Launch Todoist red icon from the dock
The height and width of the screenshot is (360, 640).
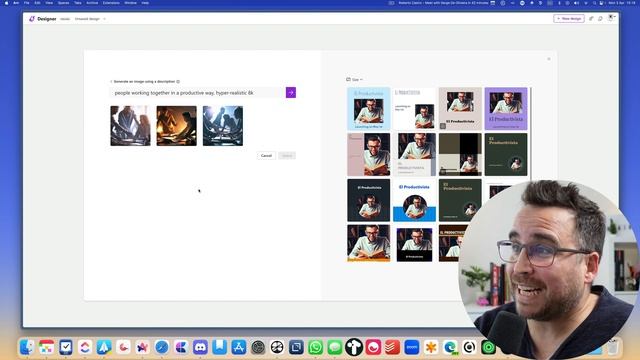393,347
